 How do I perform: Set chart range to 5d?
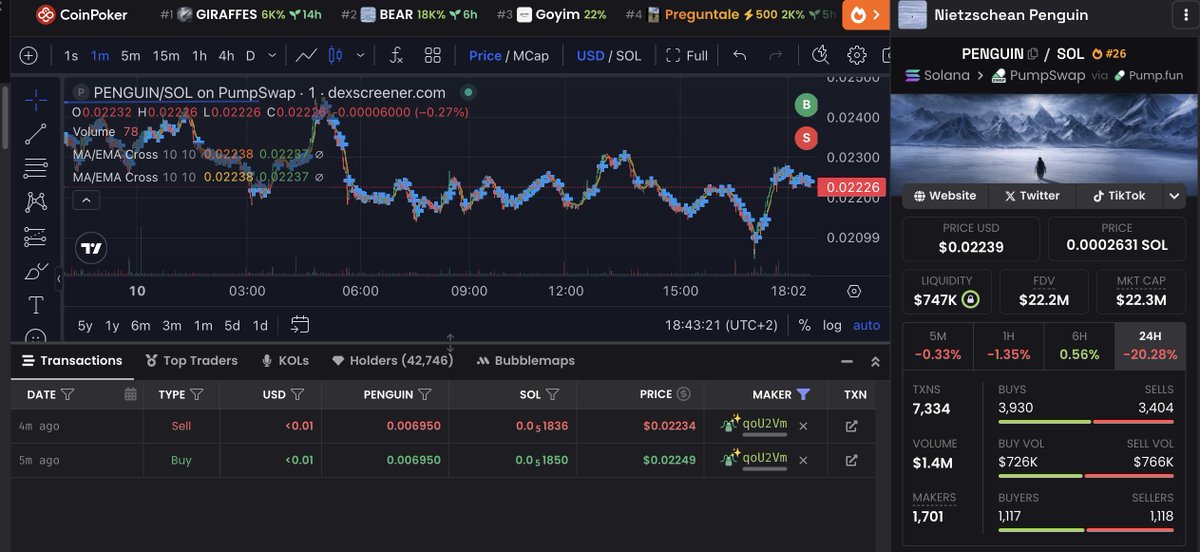pyautogui.click(x=232, y=325)
